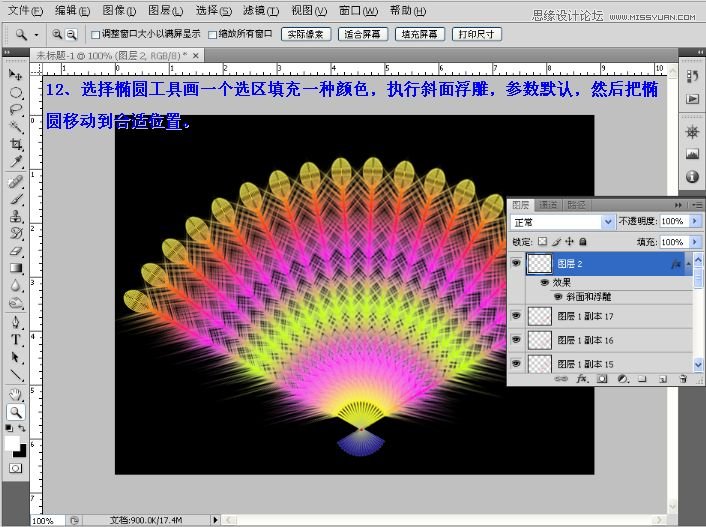Select the Sponge tool
The image size is (706, 527).
15,303
